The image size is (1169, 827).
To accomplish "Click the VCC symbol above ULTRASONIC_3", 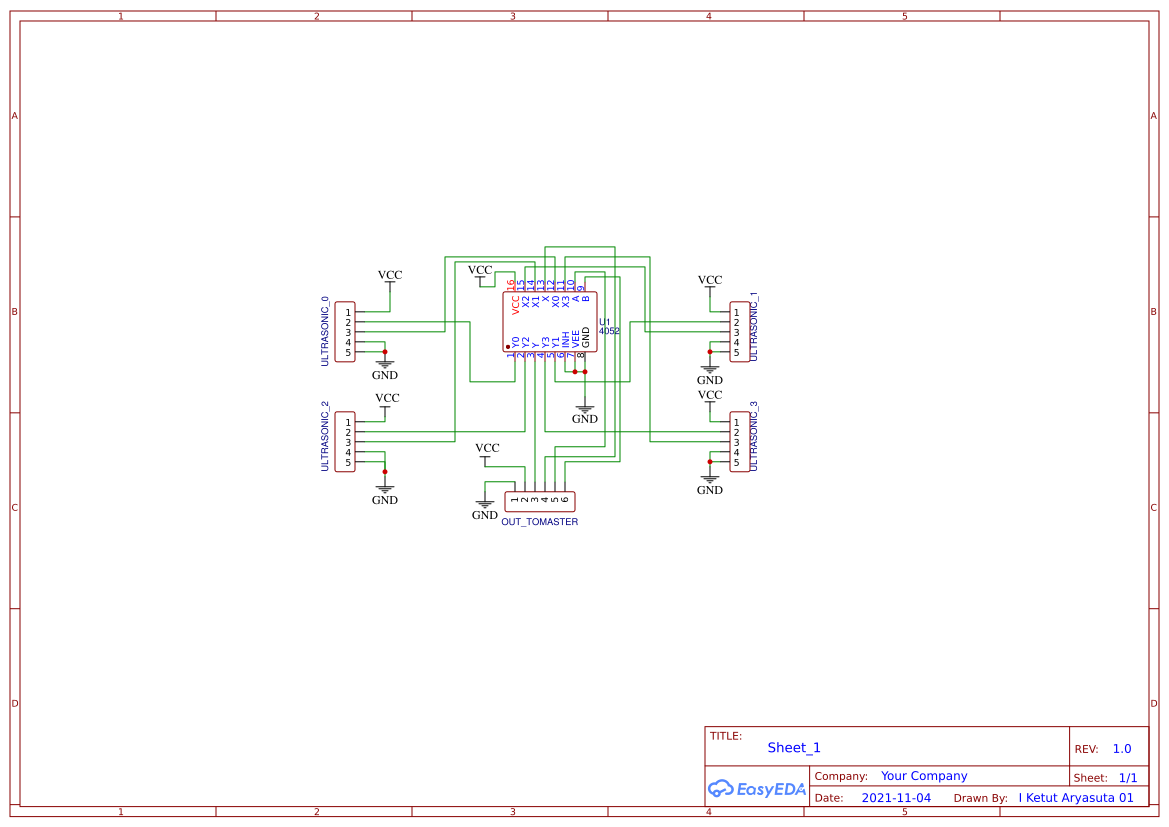I will [709, 397].
